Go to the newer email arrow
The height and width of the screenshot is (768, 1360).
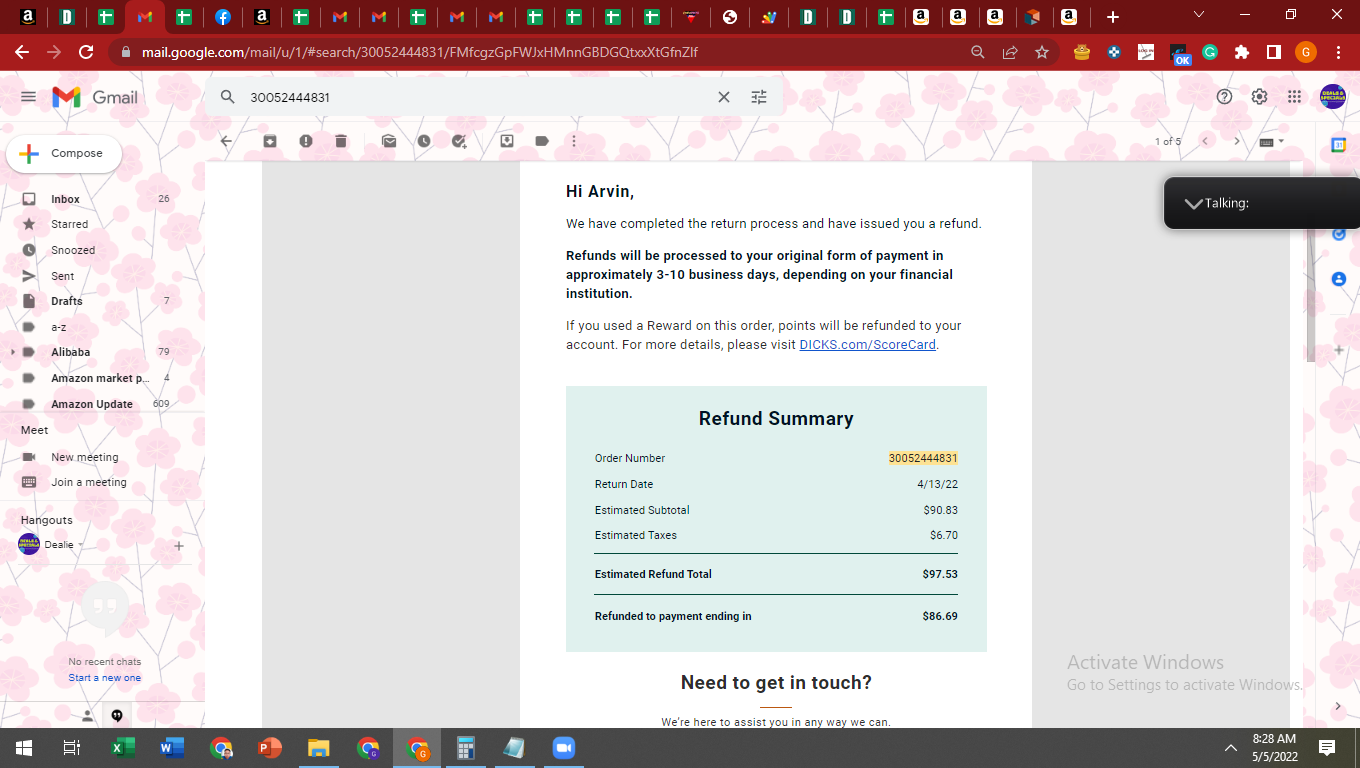1205,141
